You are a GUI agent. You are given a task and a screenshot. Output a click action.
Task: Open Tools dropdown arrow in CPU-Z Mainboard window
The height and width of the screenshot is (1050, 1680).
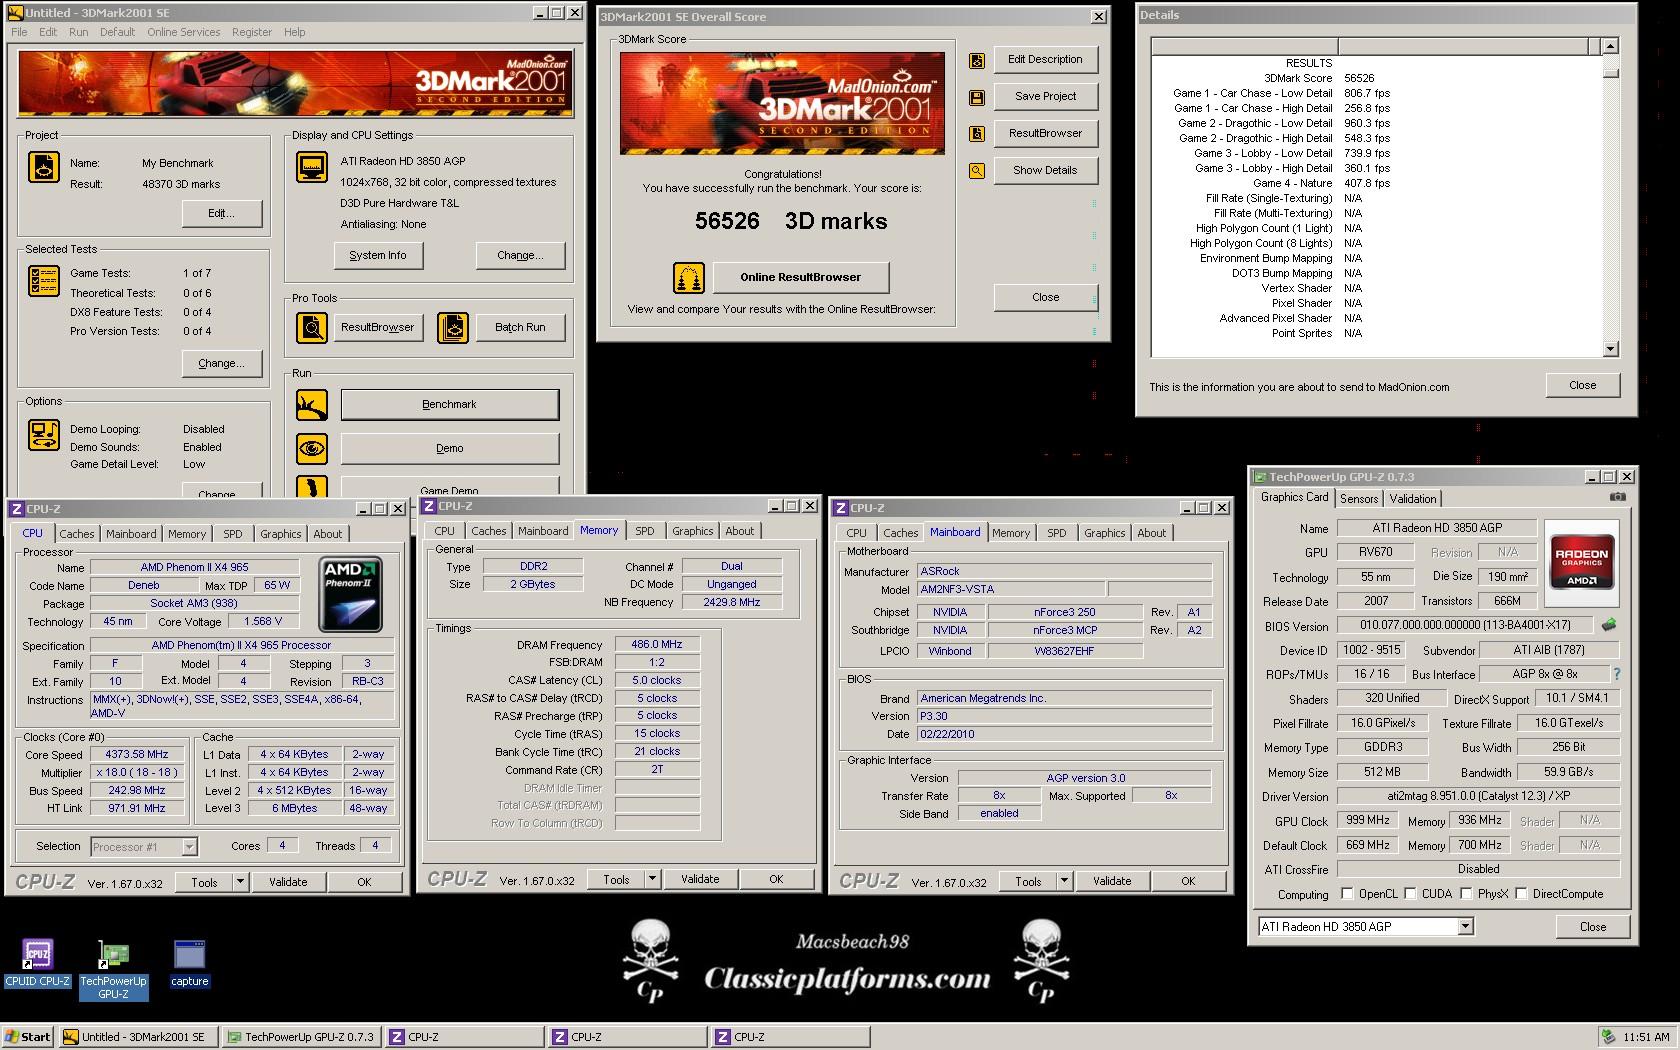coord(1064,881)
